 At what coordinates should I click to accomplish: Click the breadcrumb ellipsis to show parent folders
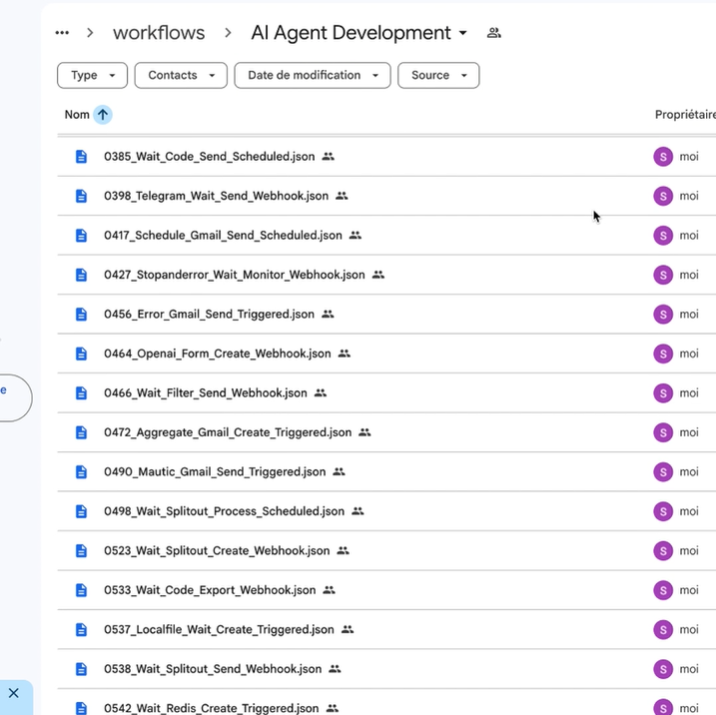62,33
